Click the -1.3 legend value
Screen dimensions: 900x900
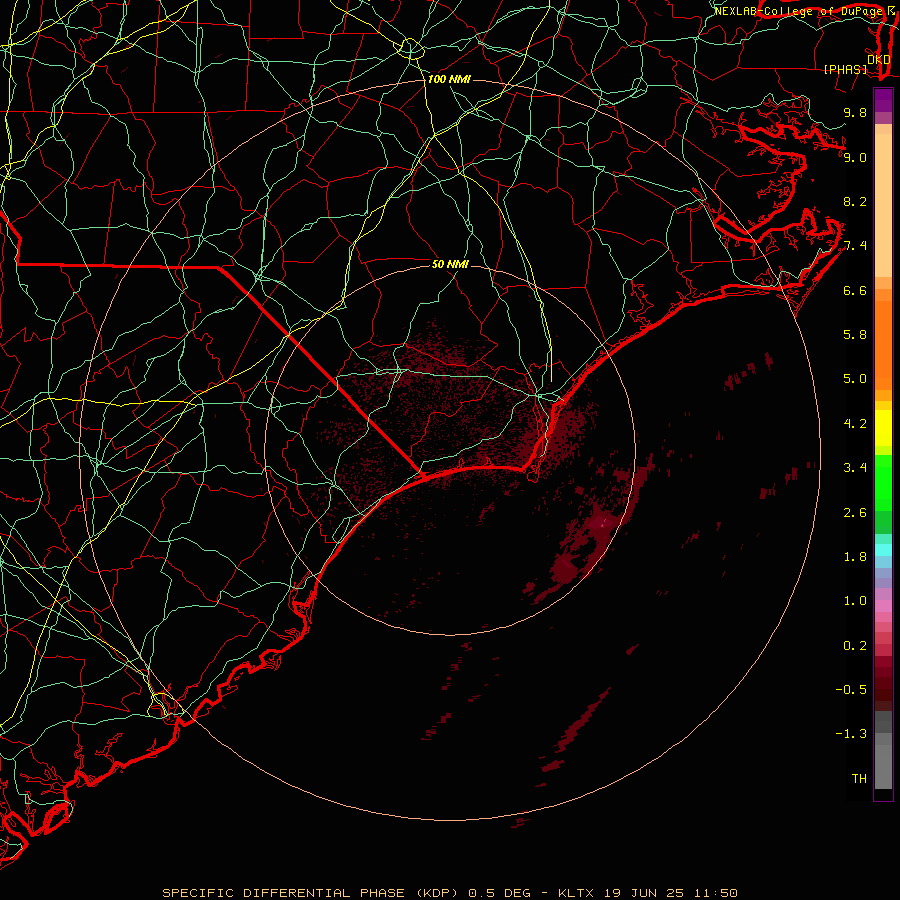(x=851, y=734)
